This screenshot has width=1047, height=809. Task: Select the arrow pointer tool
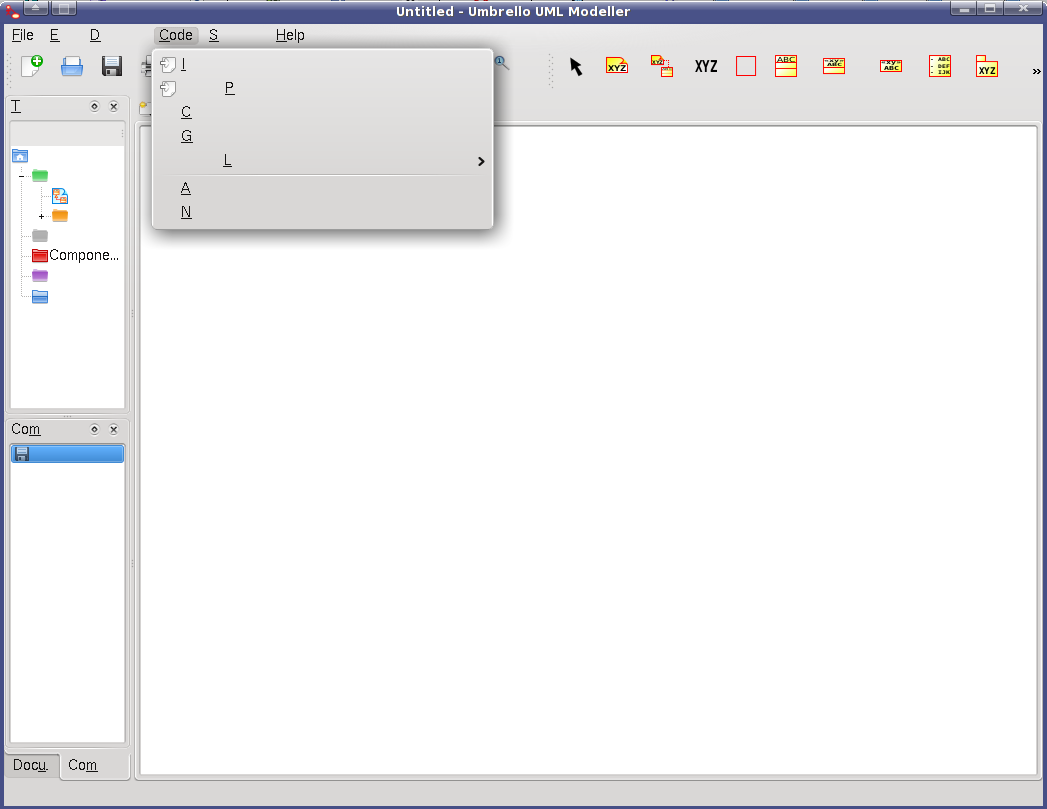point(576,67)
